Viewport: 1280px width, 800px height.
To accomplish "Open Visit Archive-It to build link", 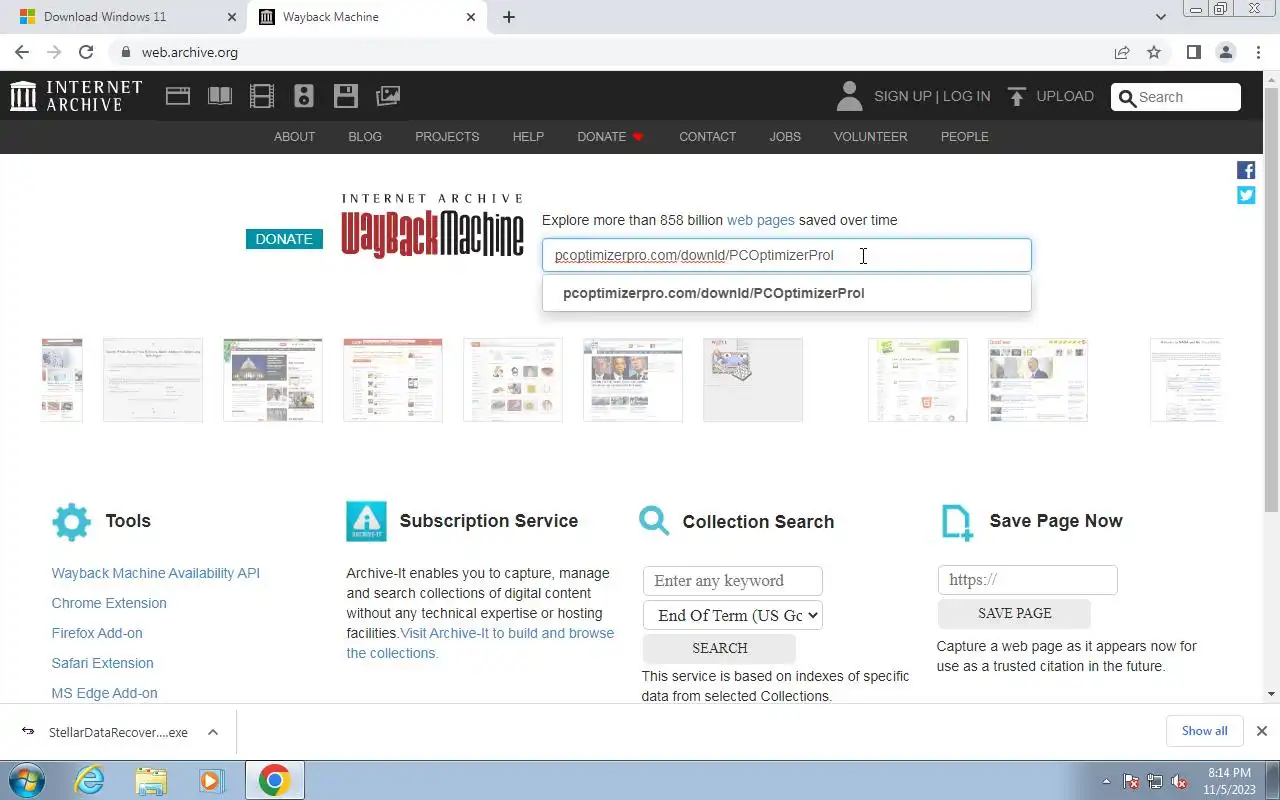I will 481,643.
